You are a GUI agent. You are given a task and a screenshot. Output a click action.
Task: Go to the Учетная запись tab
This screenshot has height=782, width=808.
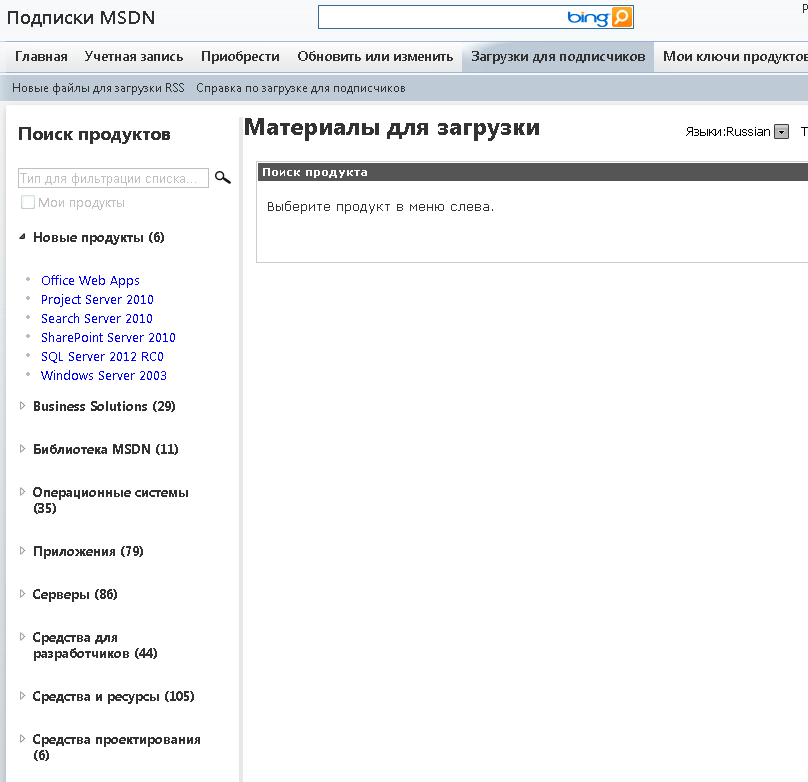(x=134, y=57)
